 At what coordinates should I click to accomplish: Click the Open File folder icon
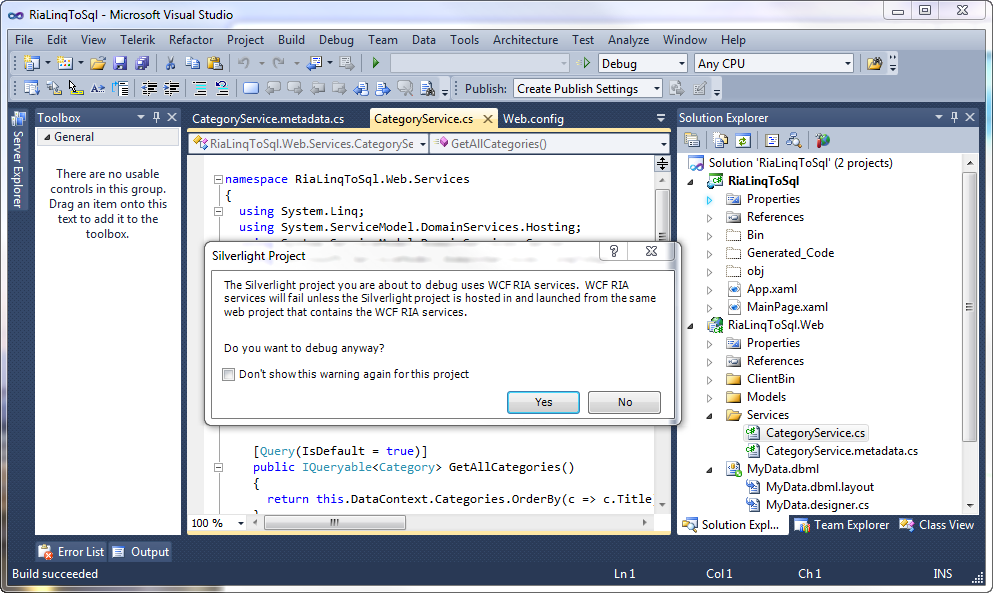[98, 63]
